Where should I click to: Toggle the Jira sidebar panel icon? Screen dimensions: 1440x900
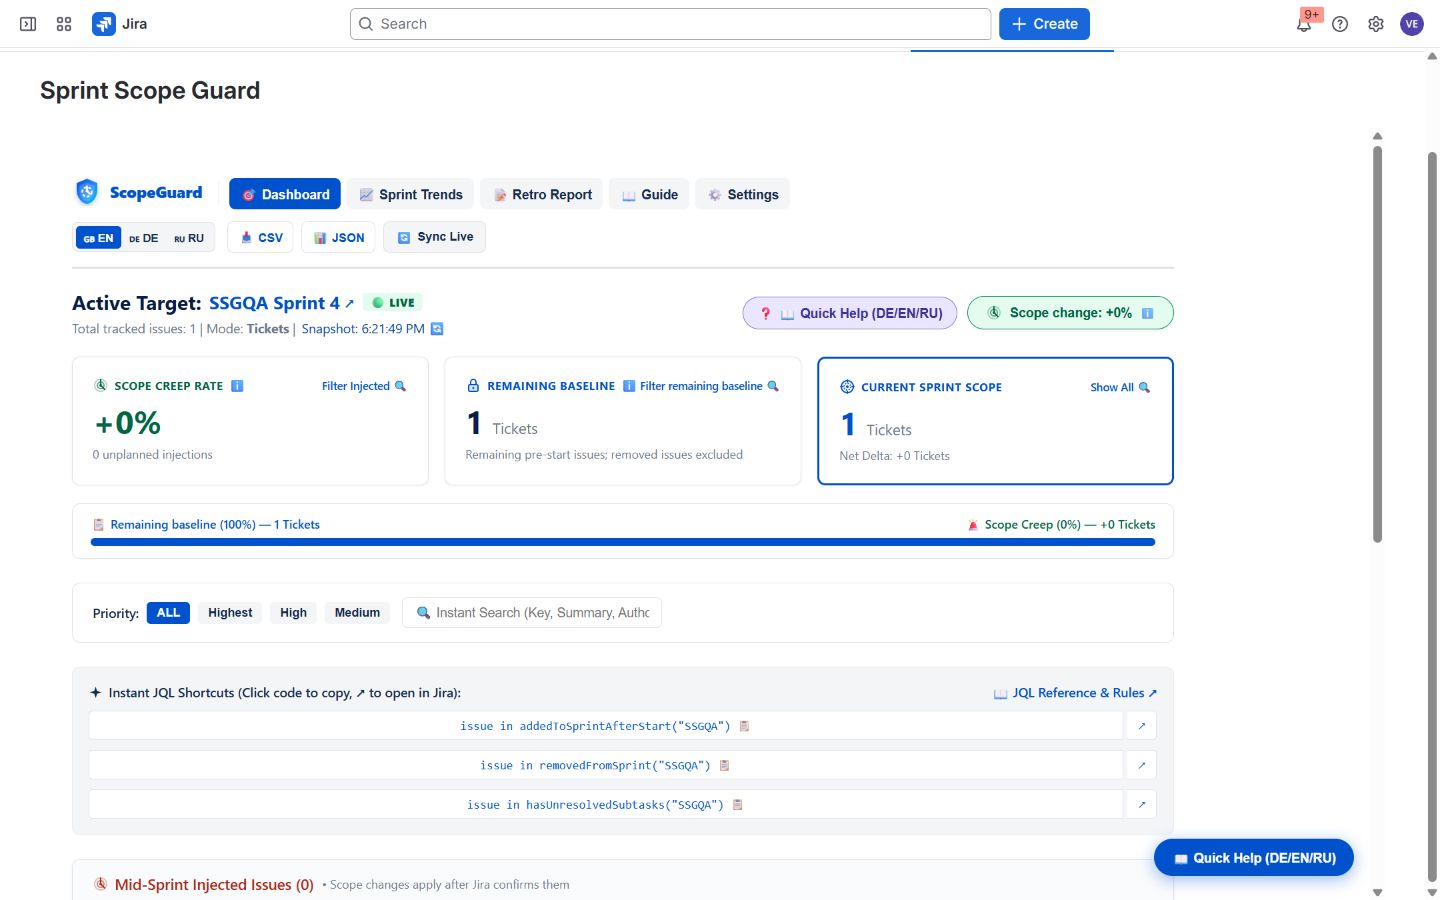tap(28, 24)
